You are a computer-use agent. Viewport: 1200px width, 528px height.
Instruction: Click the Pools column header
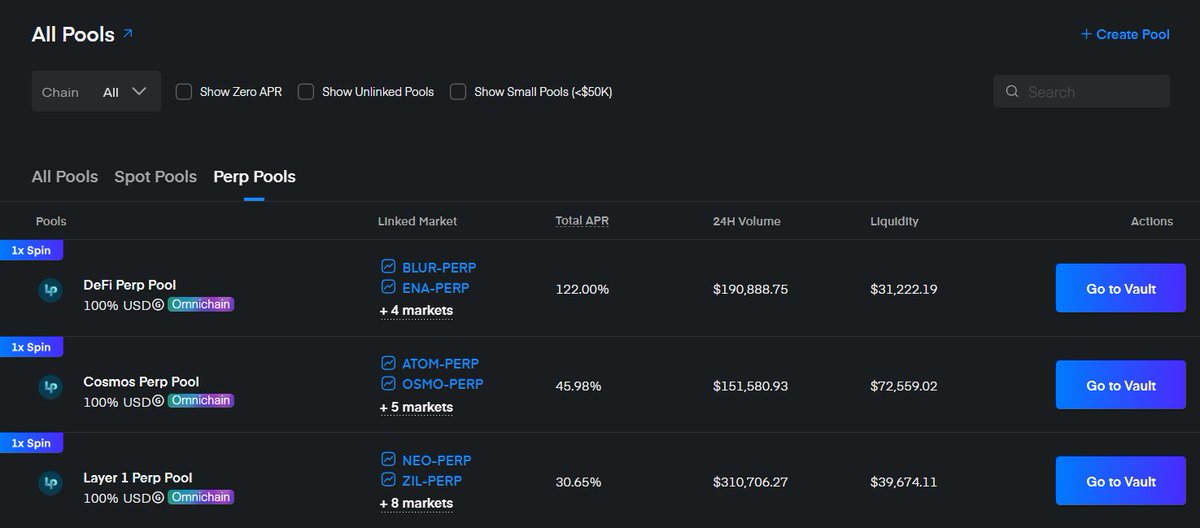click(51, 221)
